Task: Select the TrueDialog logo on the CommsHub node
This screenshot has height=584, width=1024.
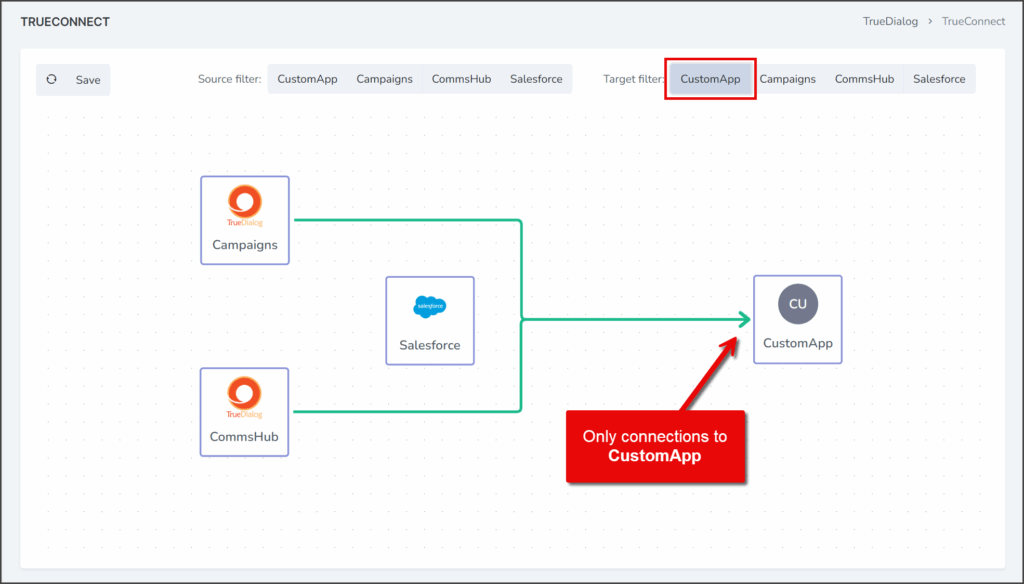Action: (244, 397)
